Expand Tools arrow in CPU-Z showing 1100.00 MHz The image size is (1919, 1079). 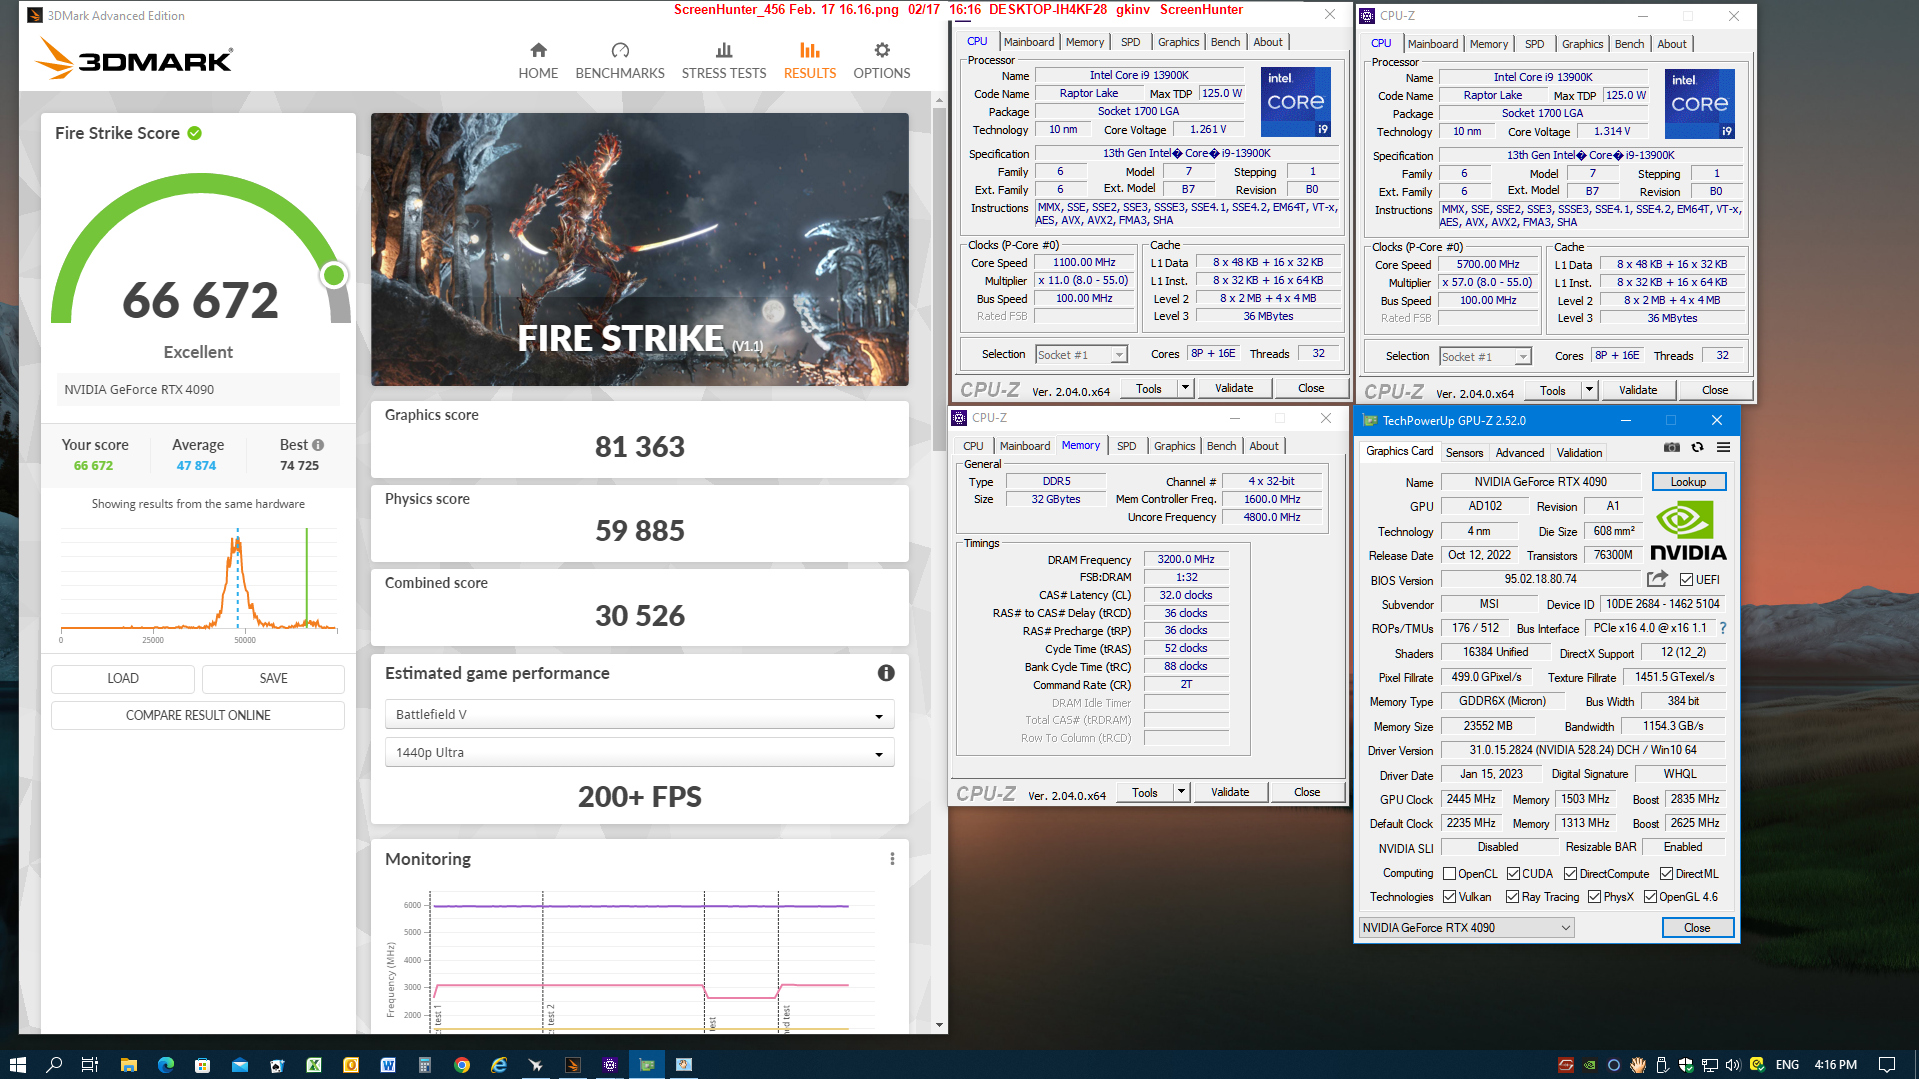coord(1185,388)
